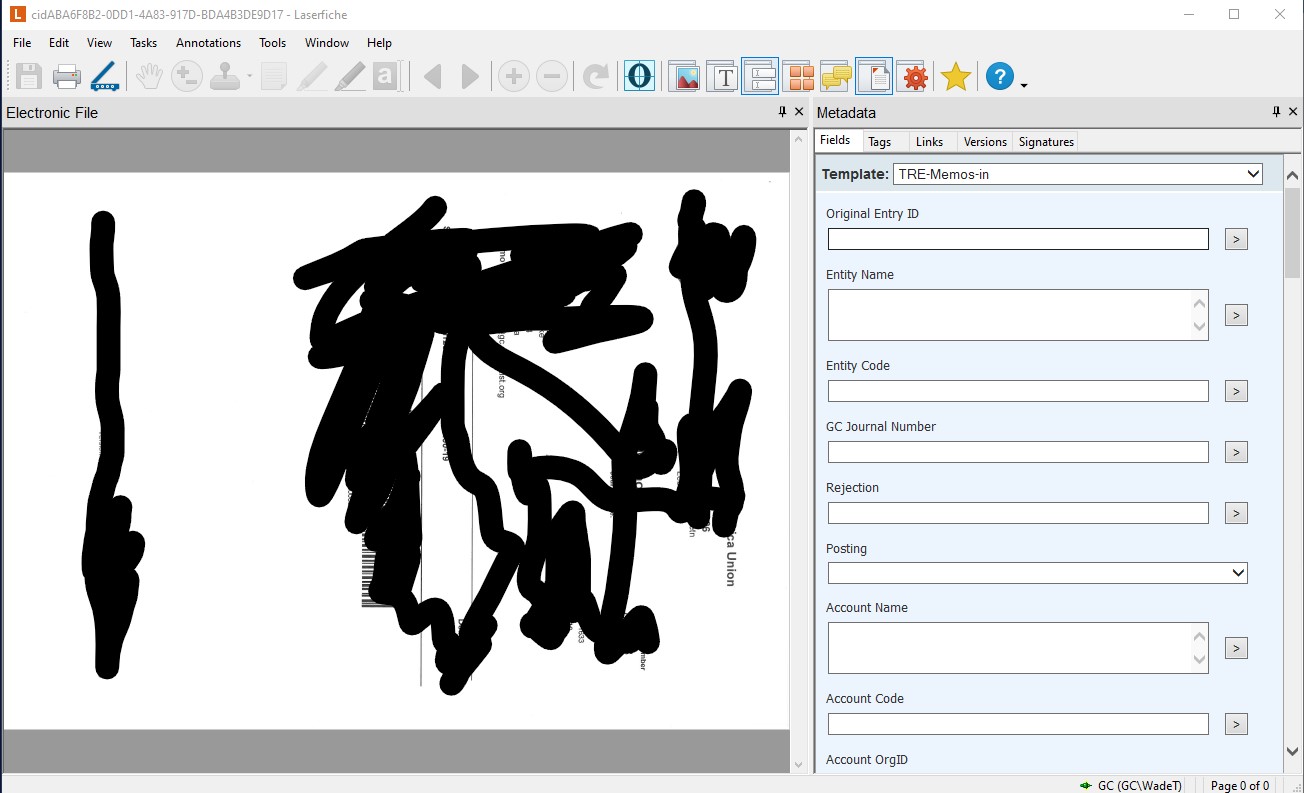Click the Scan document icon
1304x793 pixels.
point(104,76)
